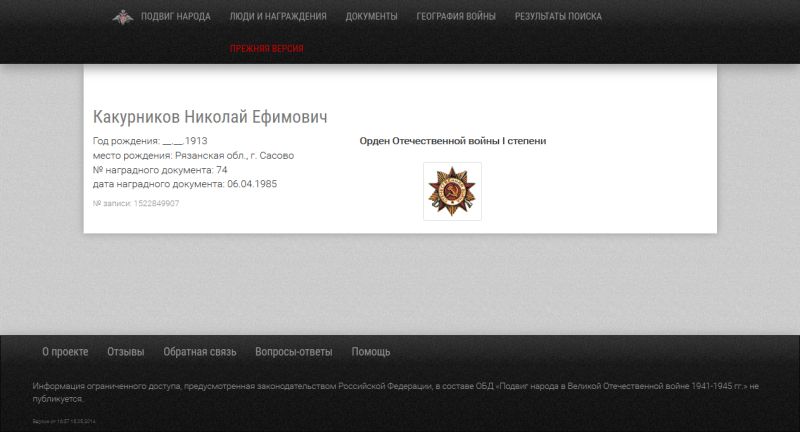Screen dimensions: 800x432
Task: Click the award document number 74 line
Action: [160, 170]
